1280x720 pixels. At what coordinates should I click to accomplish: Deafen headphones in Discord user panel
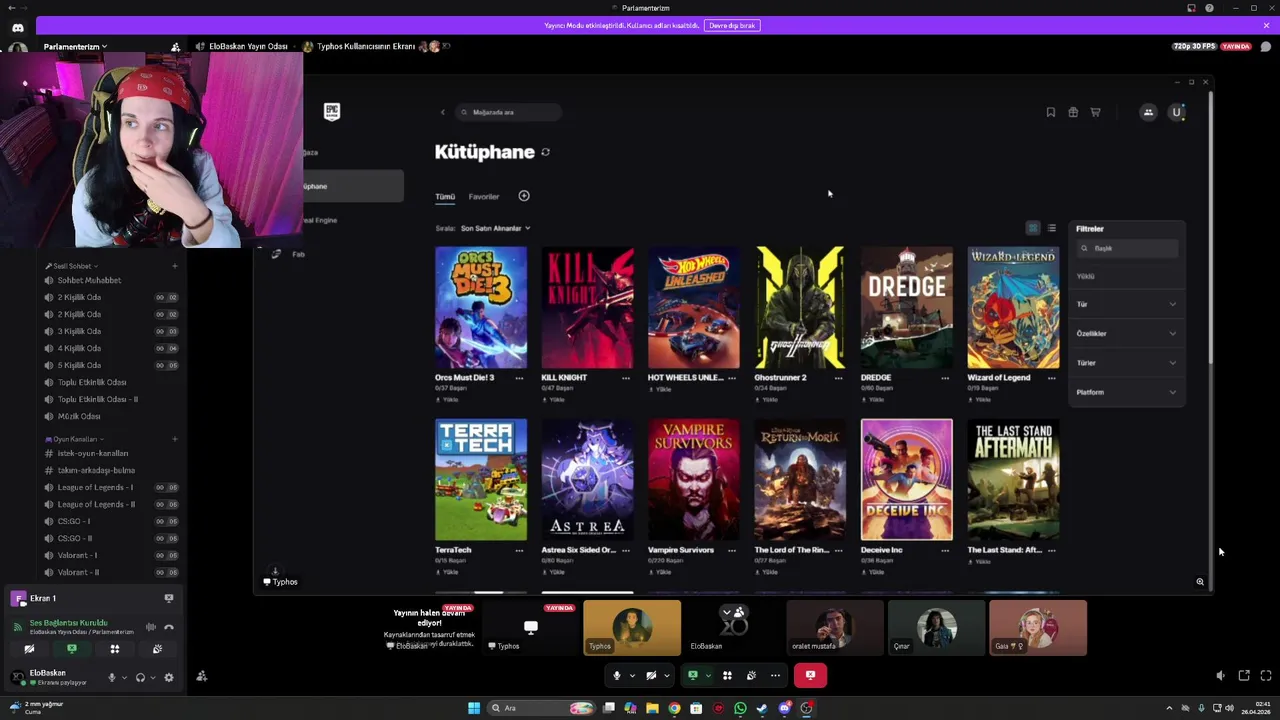(140, 677)
